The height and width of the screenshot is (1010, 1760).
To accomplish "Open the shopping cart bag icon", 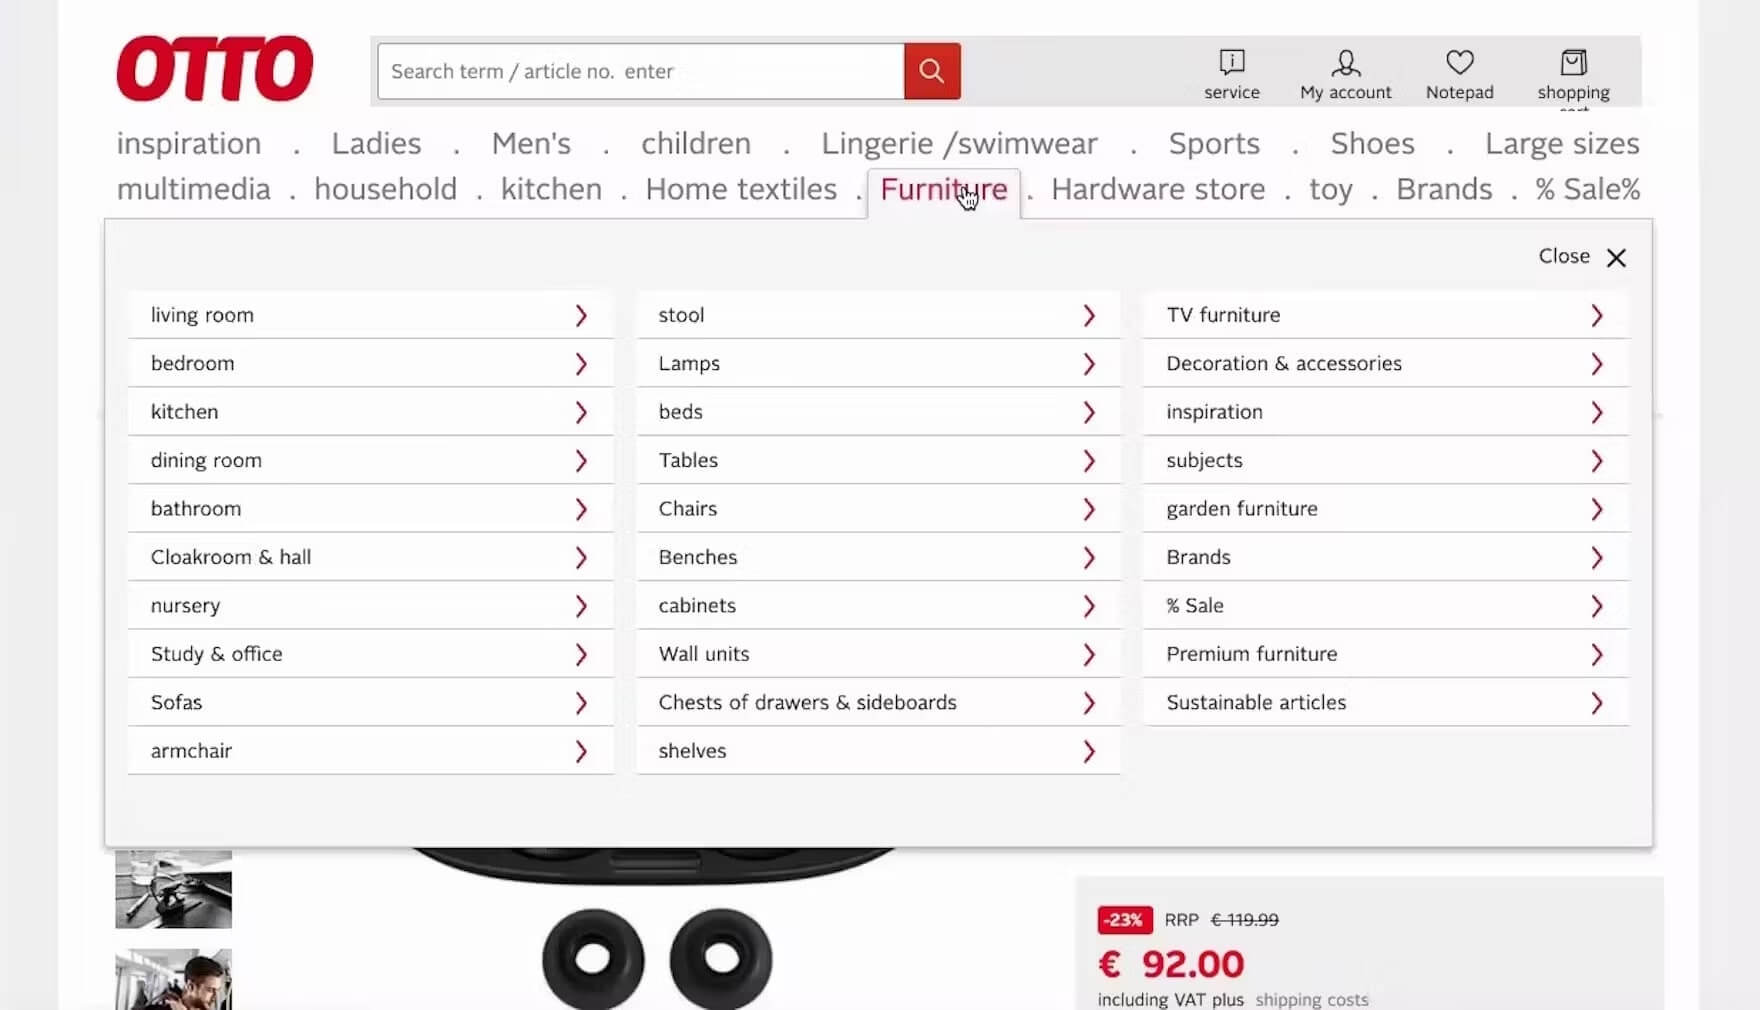I will pos(1573,62).
